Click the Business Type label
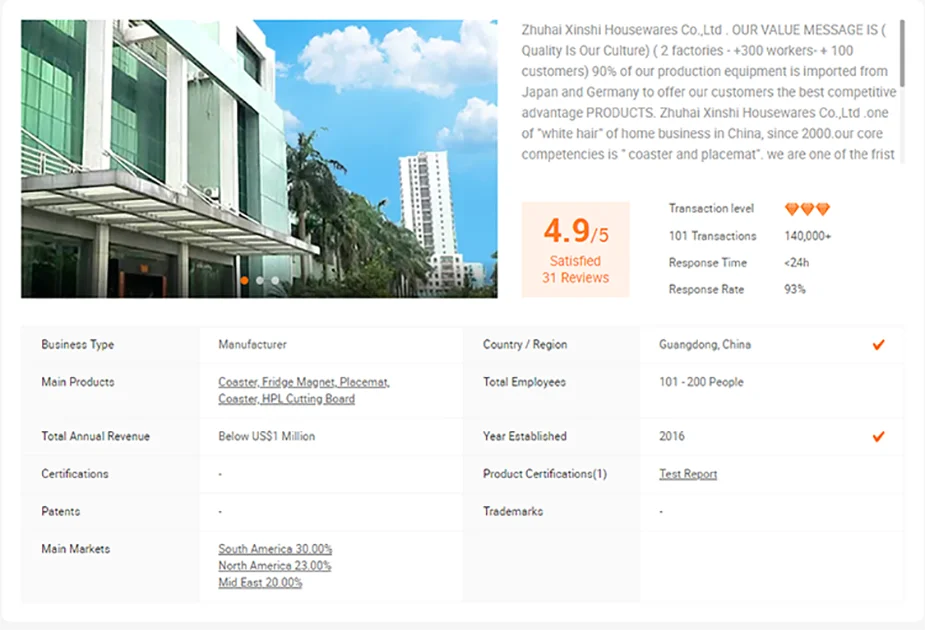This screenshot has width=925, height=630. click(78, 344)
